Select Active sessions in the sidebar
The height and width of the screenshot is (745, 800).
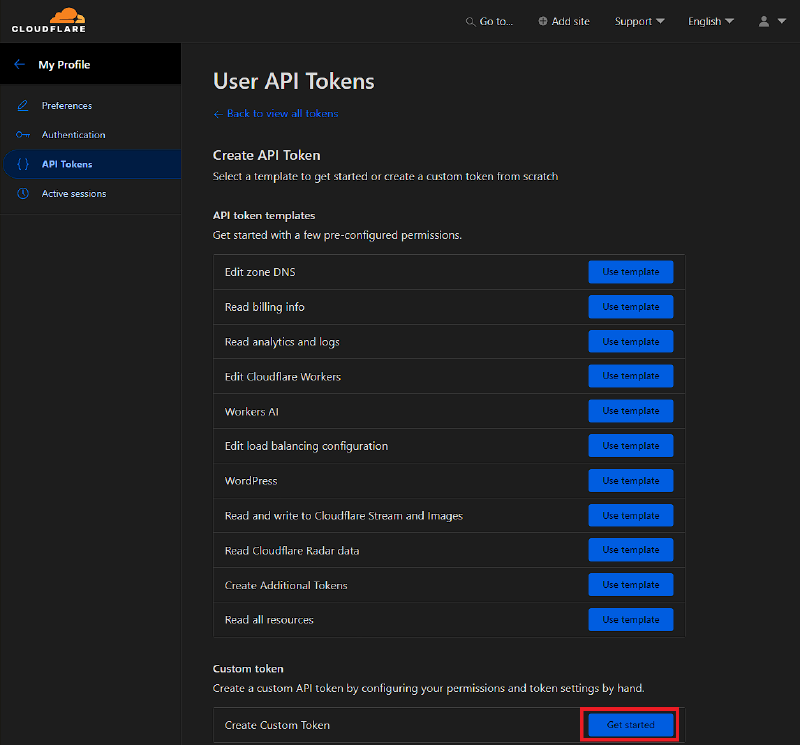(x=73, y=194)
